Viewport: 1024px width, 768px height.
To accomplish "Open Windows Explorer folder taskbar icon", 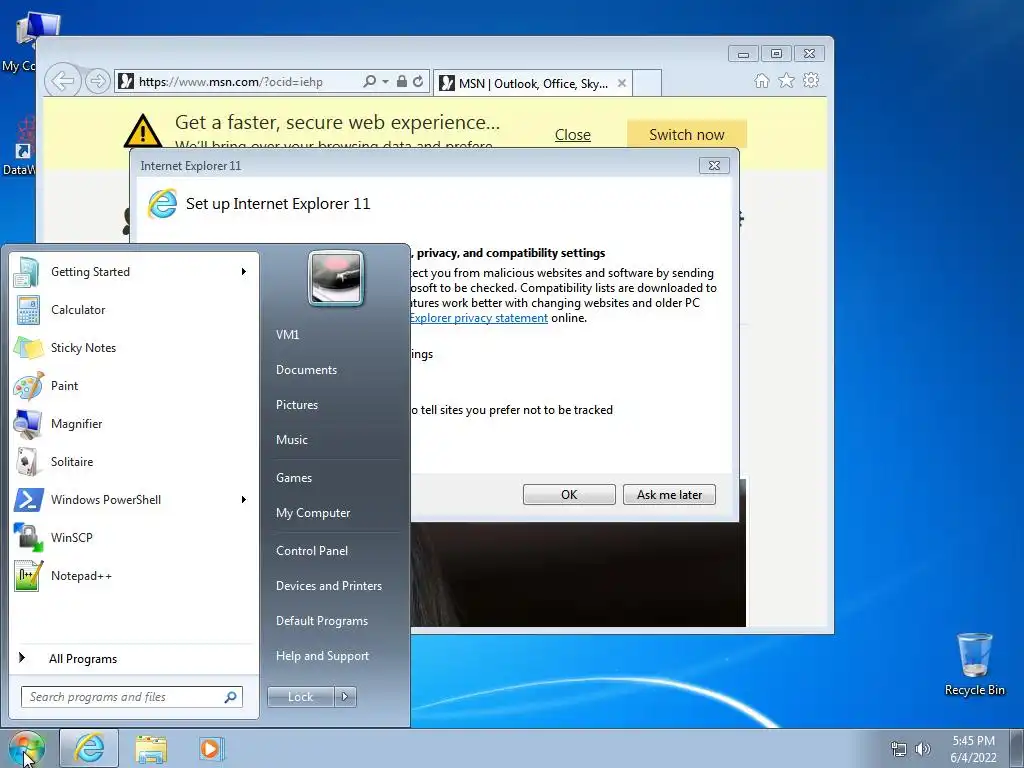I will 151,748.
